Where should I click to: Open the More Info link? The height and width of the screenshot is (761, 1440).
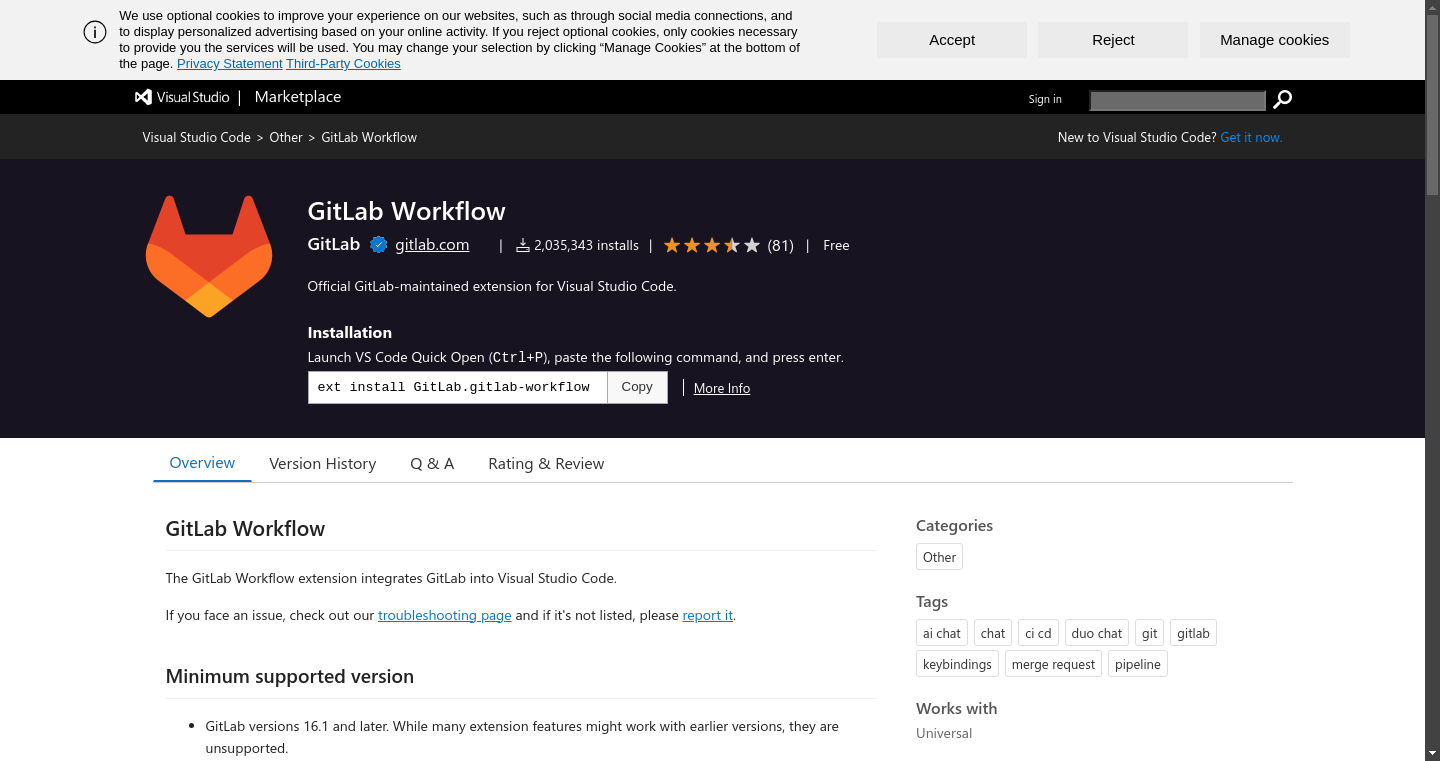pos(722,388)
